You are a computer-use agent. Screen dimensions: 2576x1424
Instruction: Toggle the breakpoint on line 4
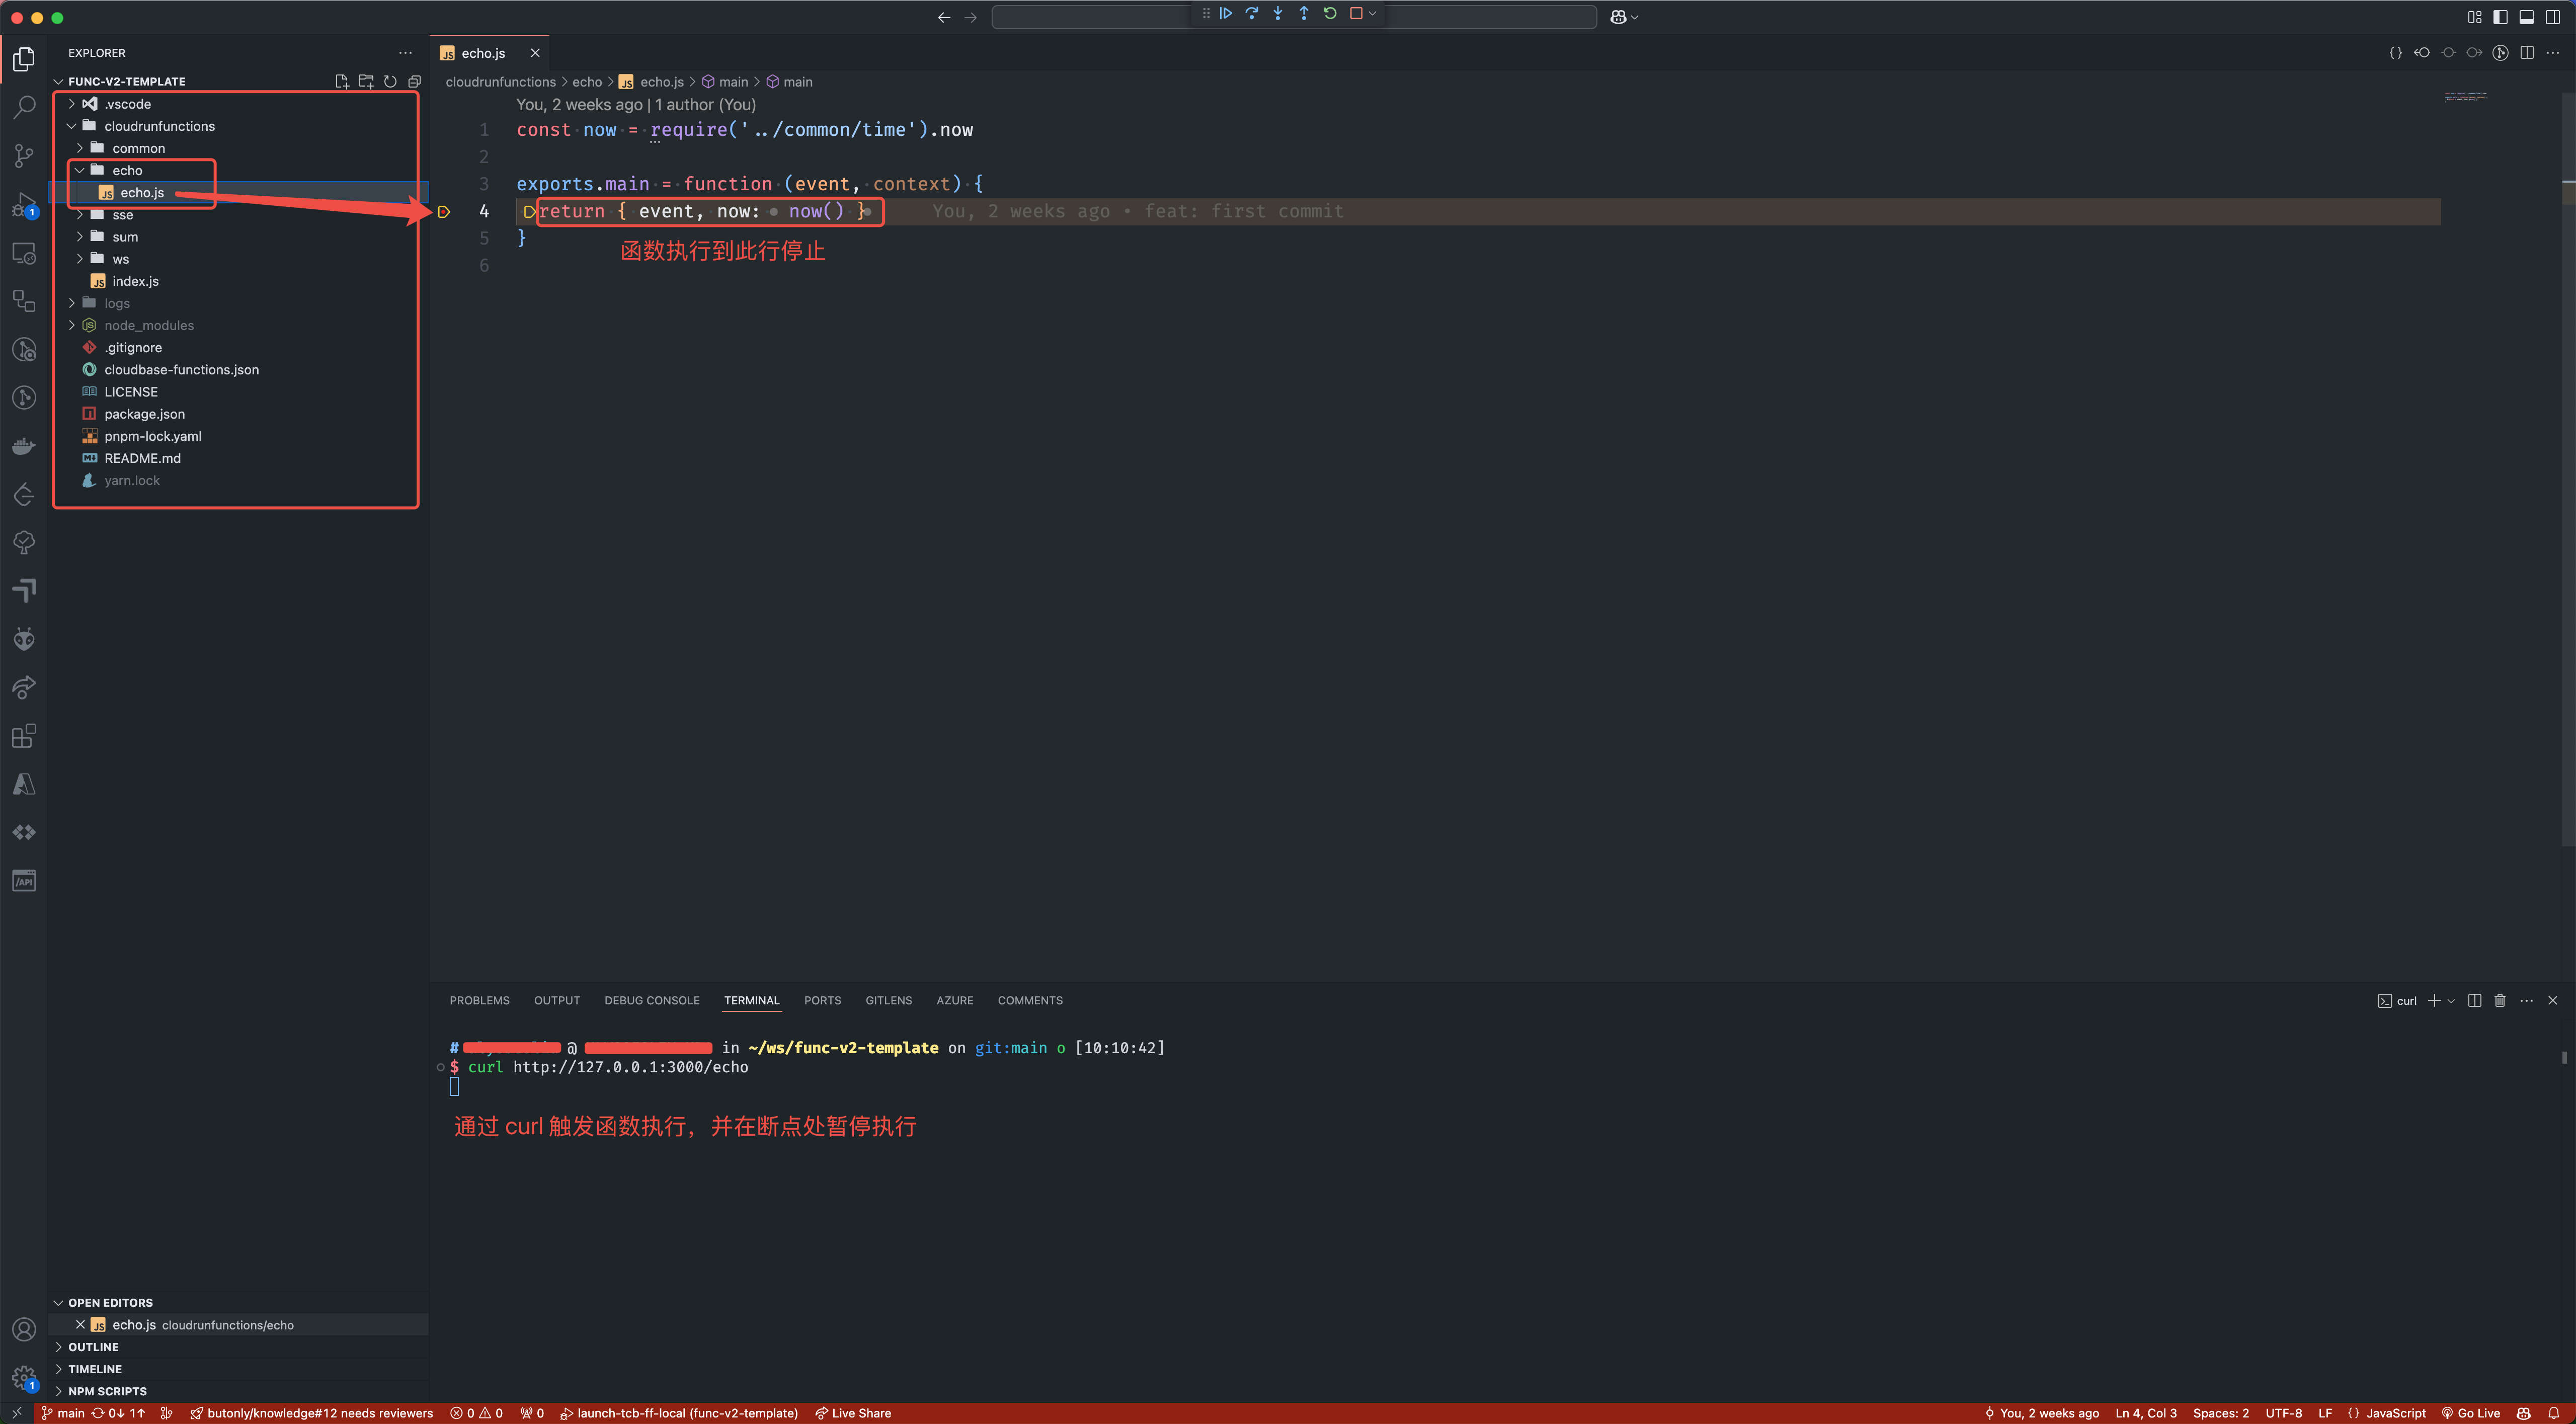pos(444,212)
